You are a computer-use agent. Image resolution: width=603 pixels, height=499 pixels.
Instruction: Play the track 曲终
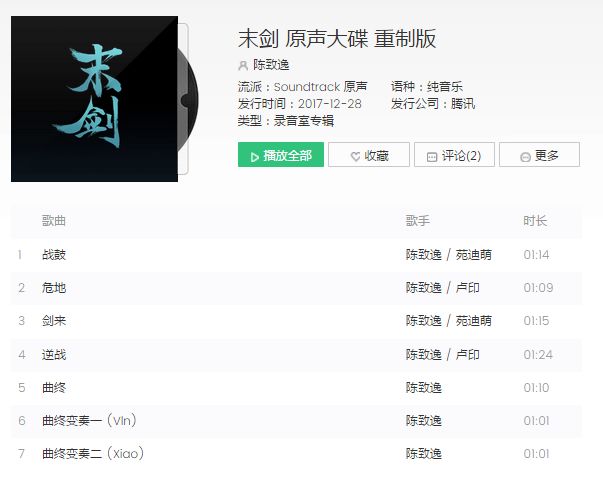[54, 388]
